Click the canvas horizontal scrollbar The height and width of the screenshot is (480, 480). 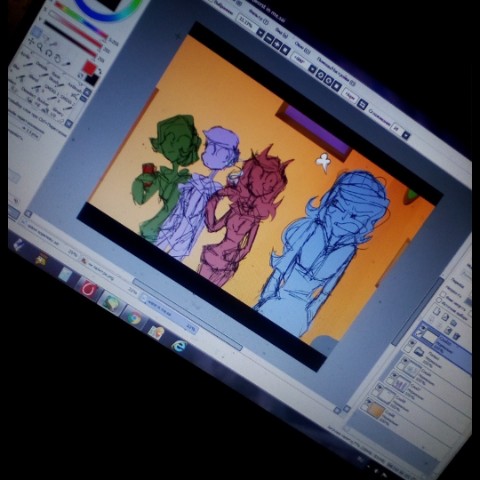[188, 314]
